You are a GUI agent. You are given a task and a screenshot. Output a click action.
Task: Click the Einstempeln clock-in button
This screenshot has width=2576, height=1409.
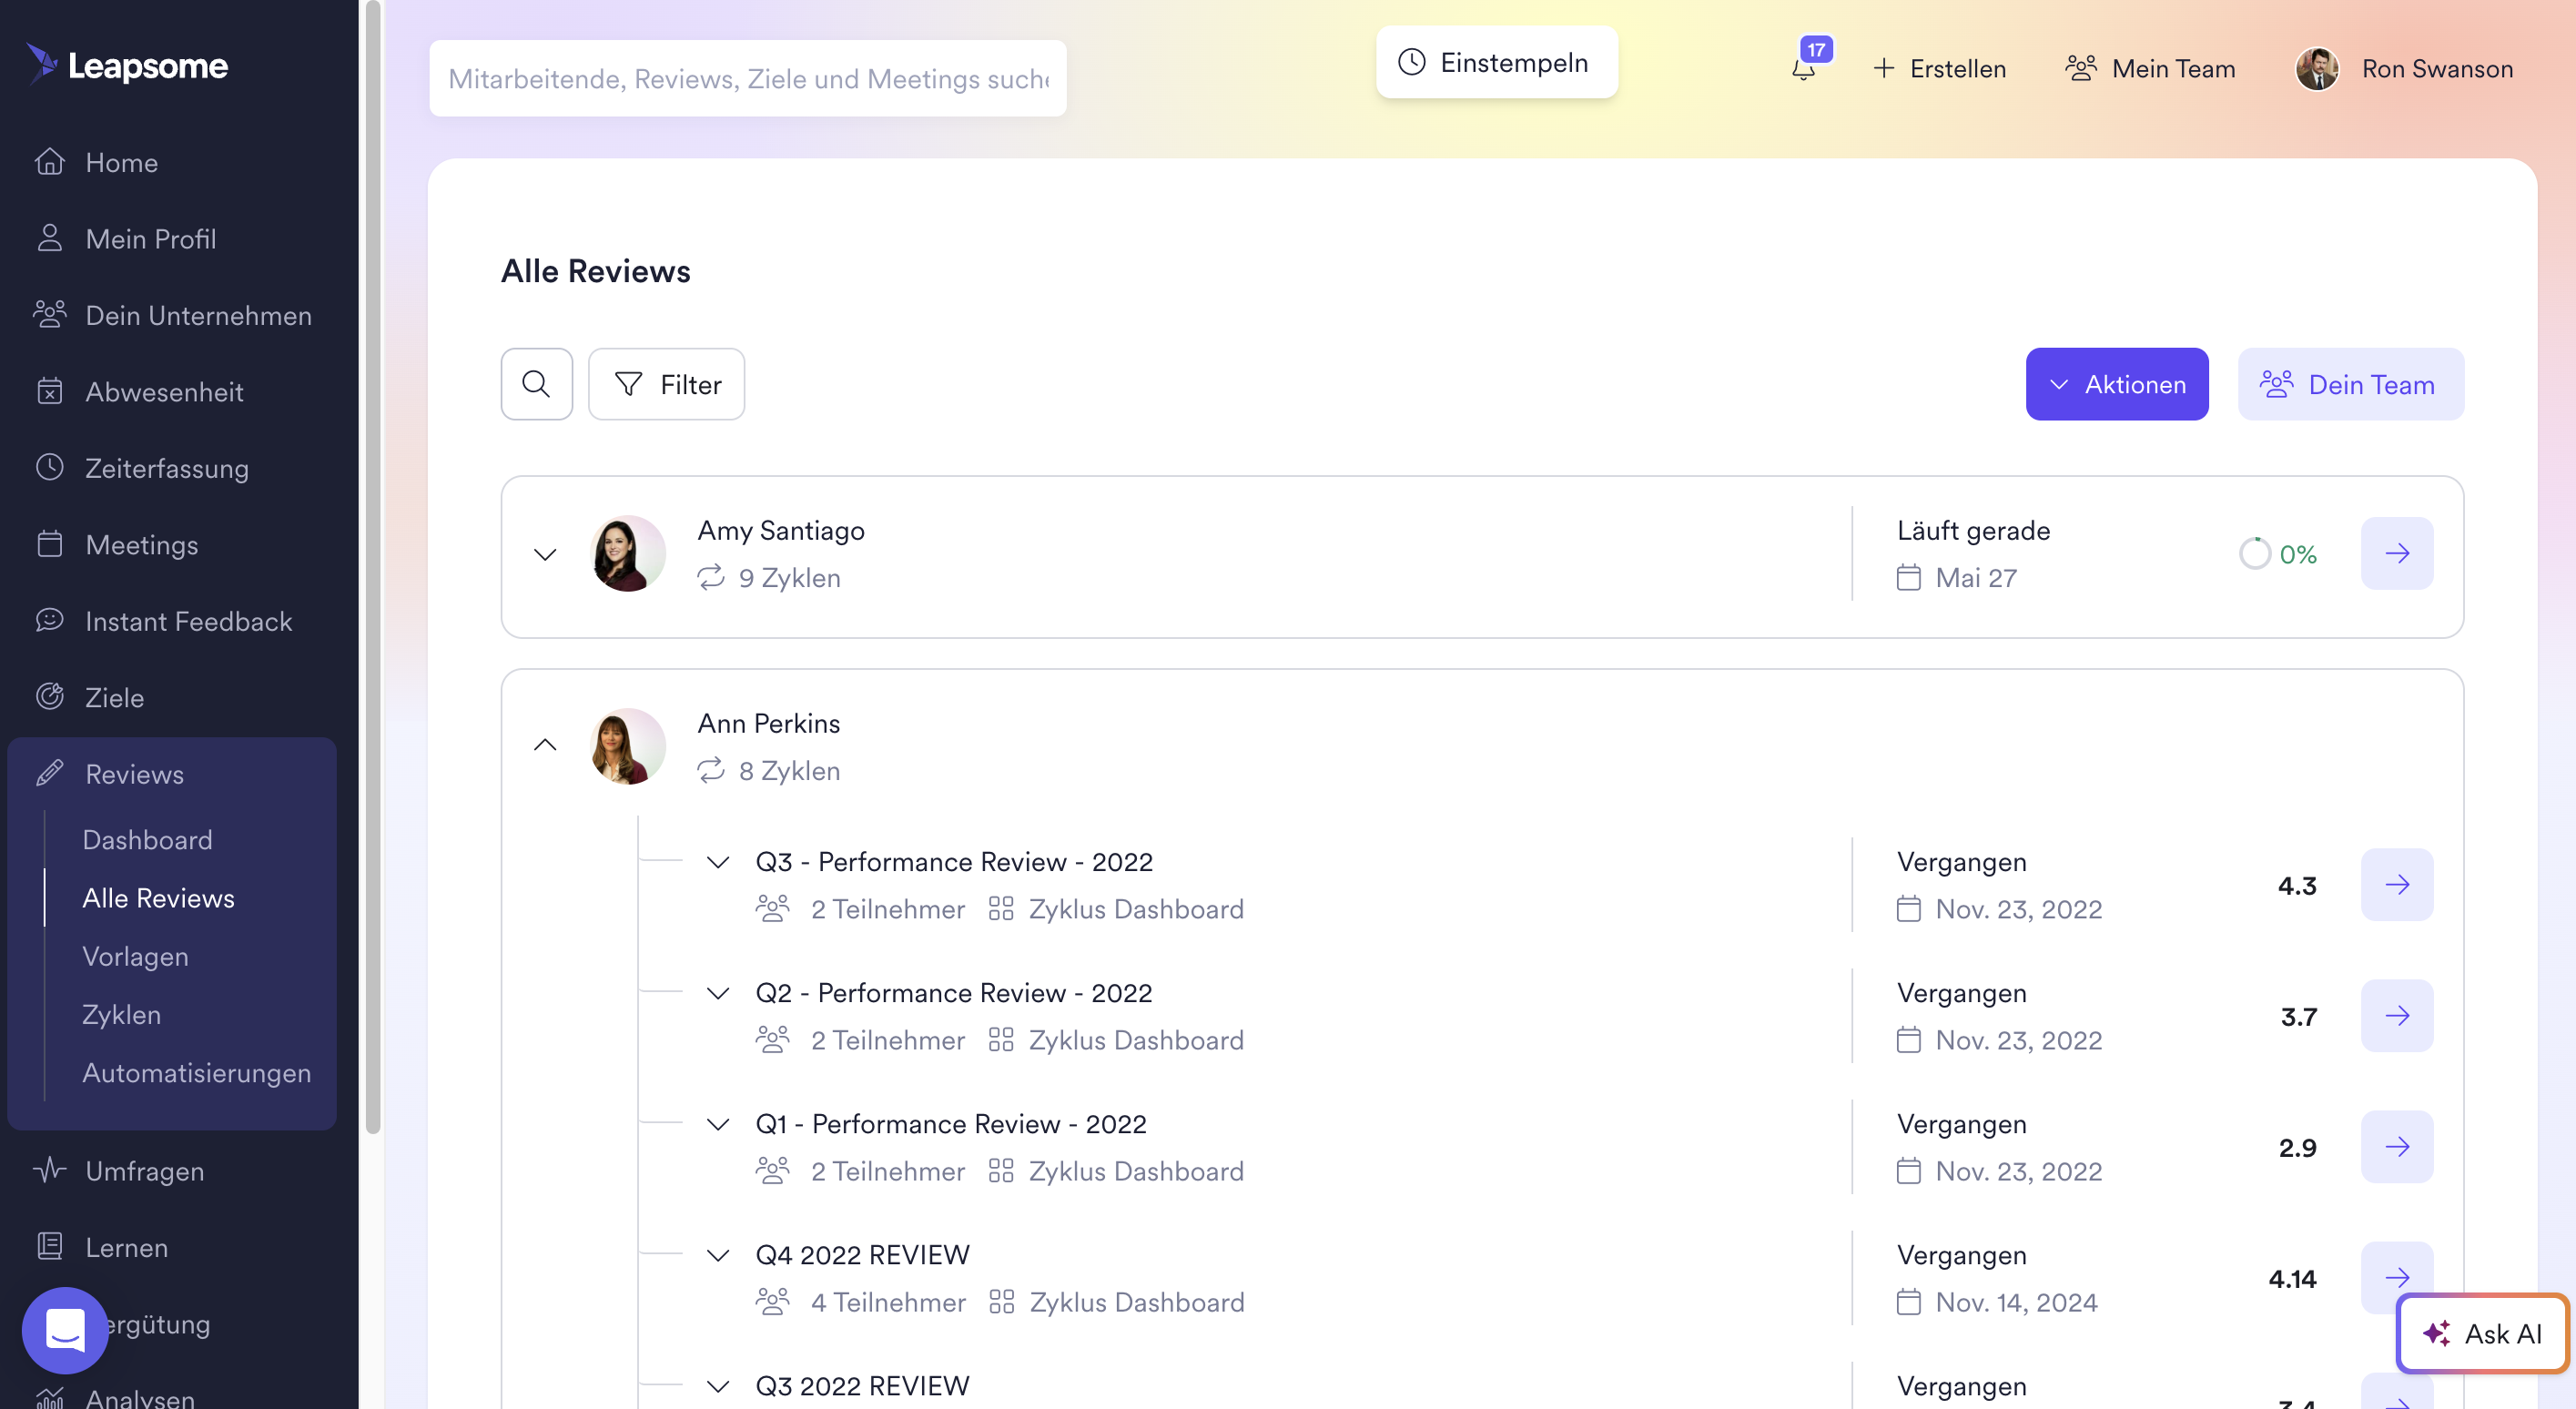(x=1497, y=62)
